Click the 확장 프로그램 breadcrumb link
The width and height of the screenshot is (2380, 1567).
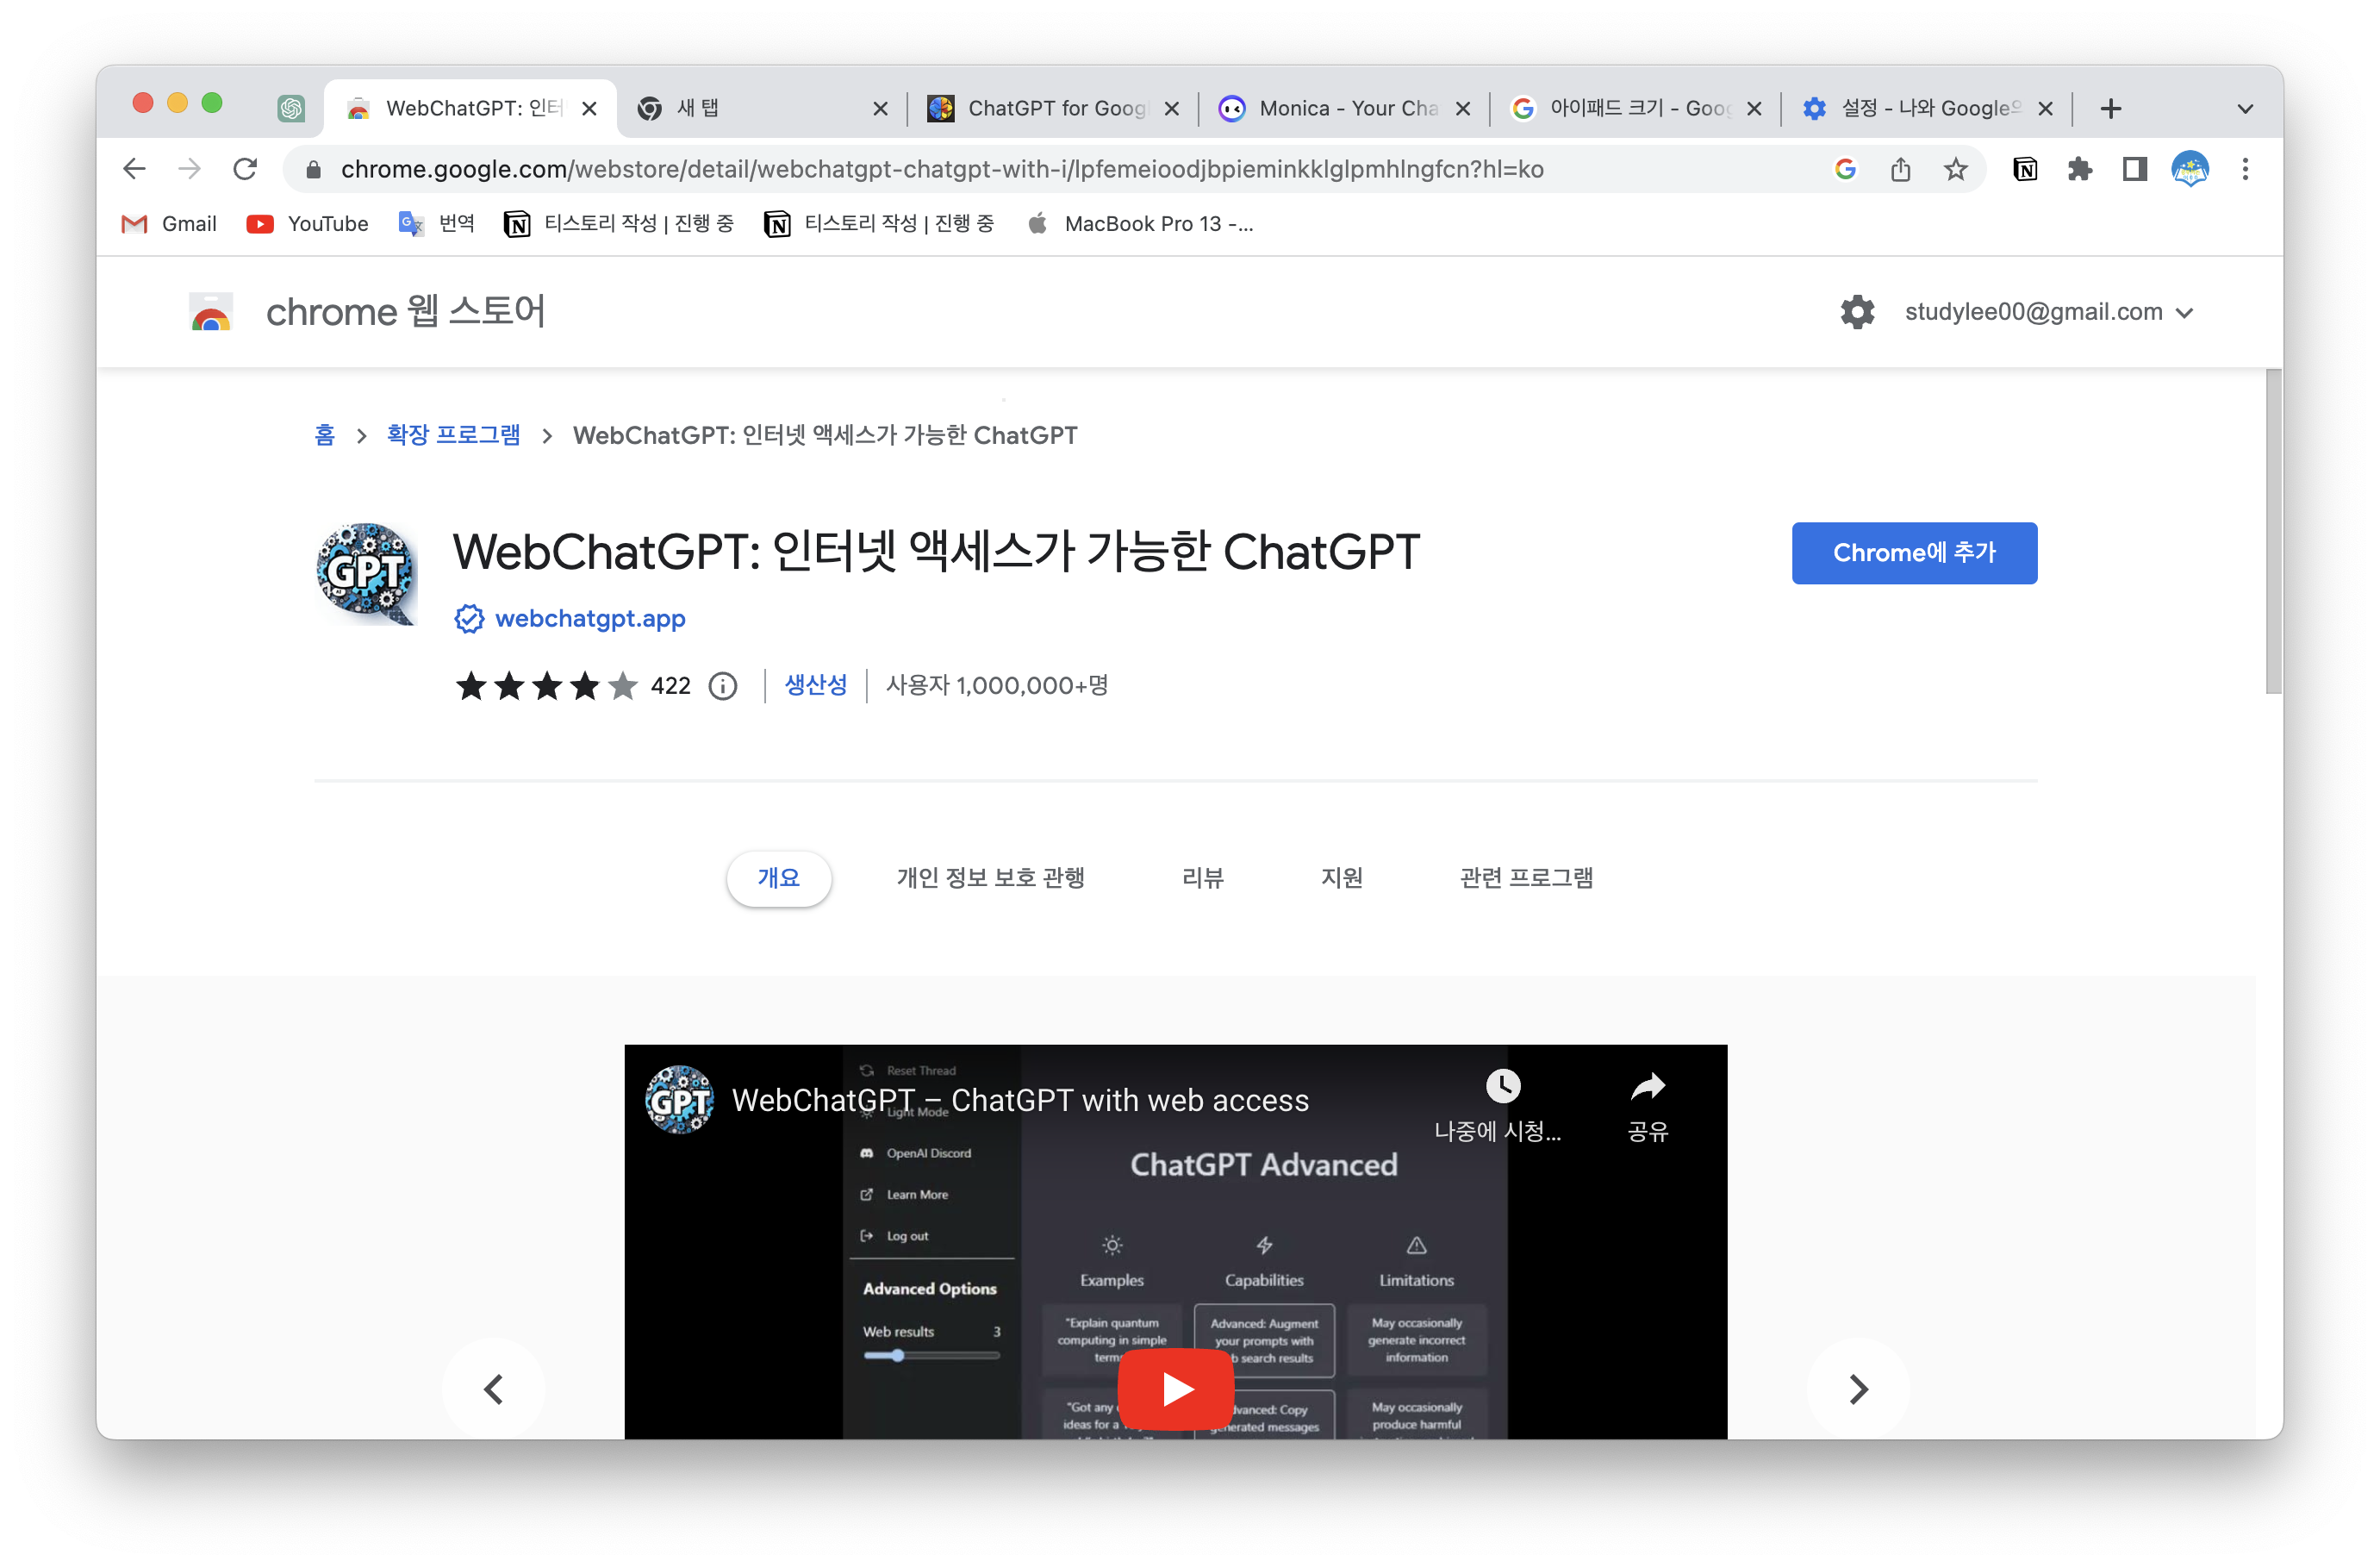coord(453,435)
